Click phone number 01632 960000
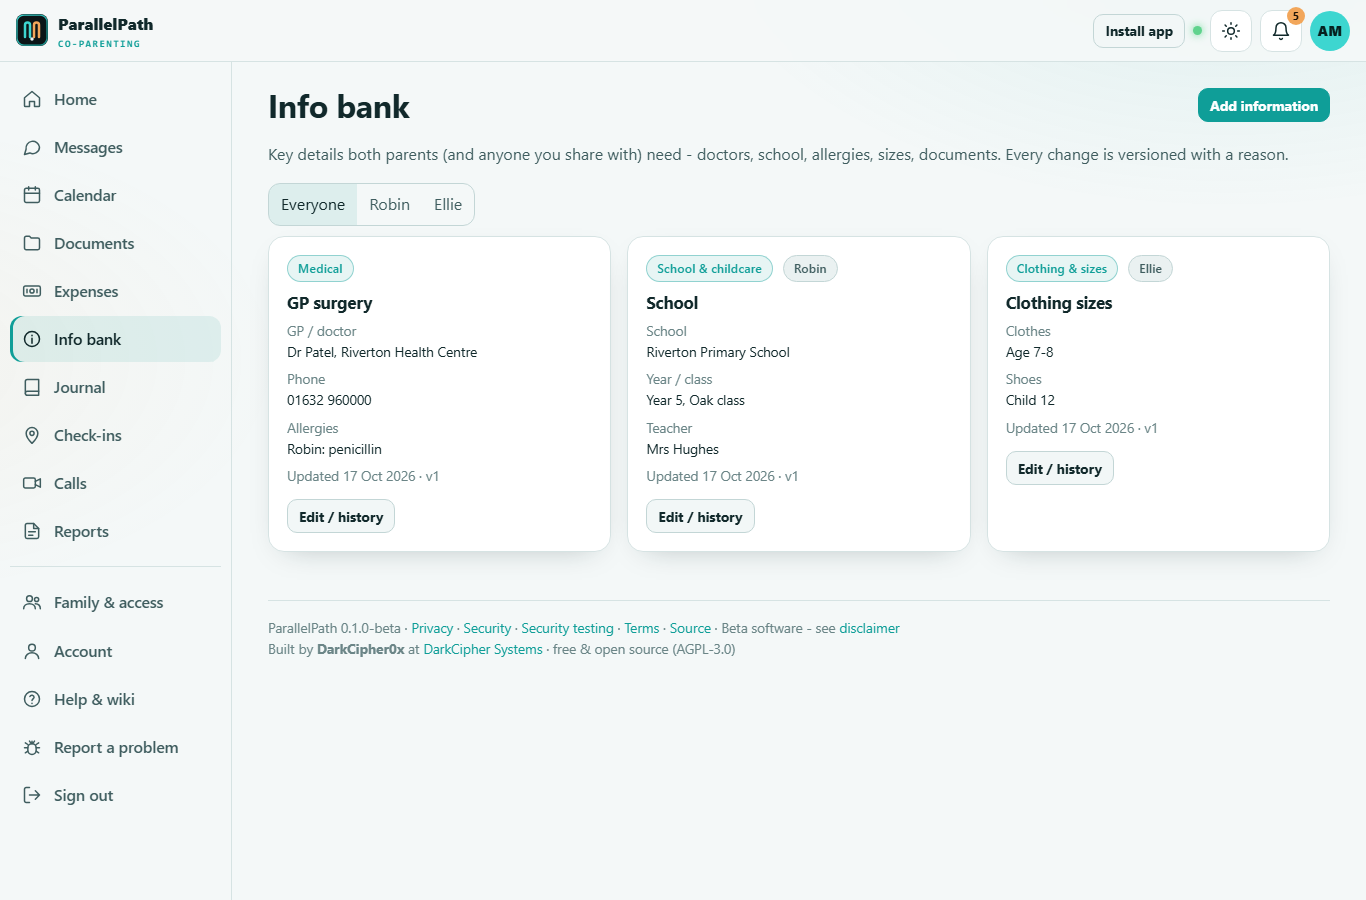Viewport: 1366px width, 900px height. click(329, 400)
